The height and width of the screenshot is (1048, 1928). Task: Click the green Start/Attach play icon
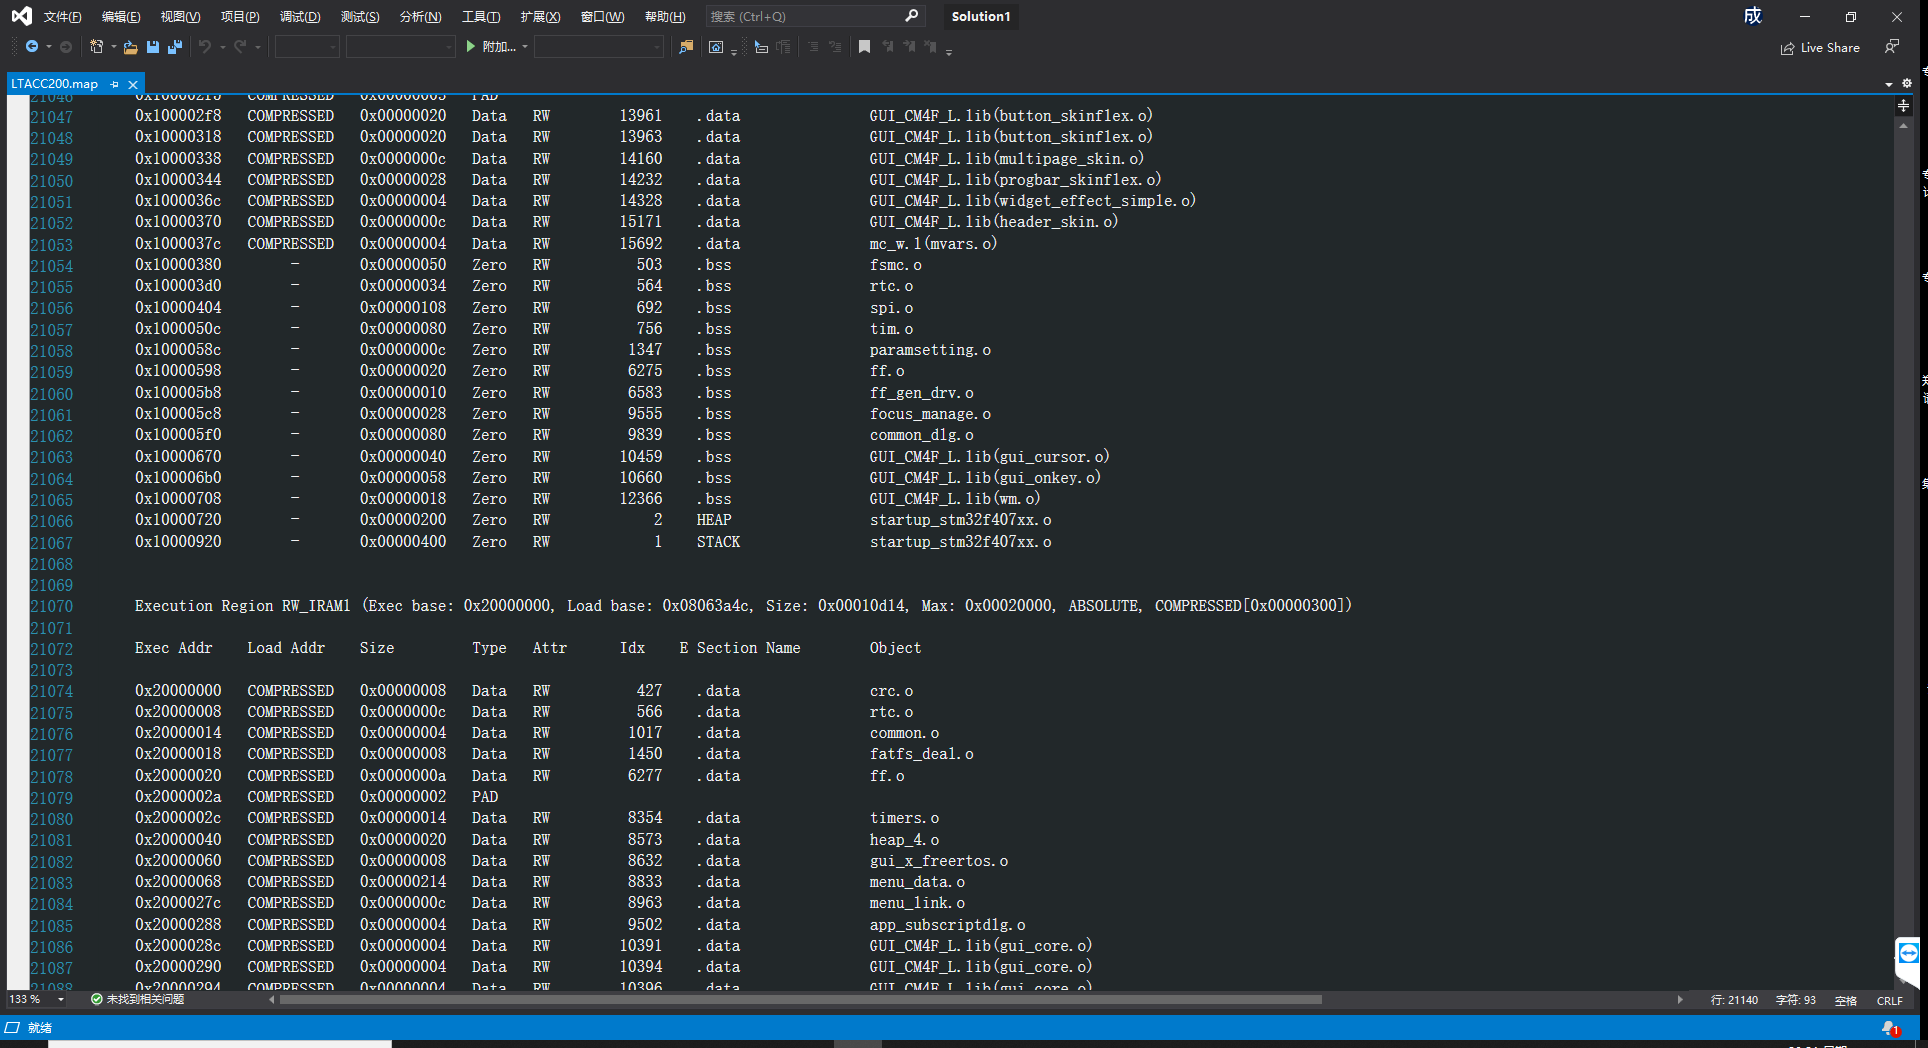[471, 47]
